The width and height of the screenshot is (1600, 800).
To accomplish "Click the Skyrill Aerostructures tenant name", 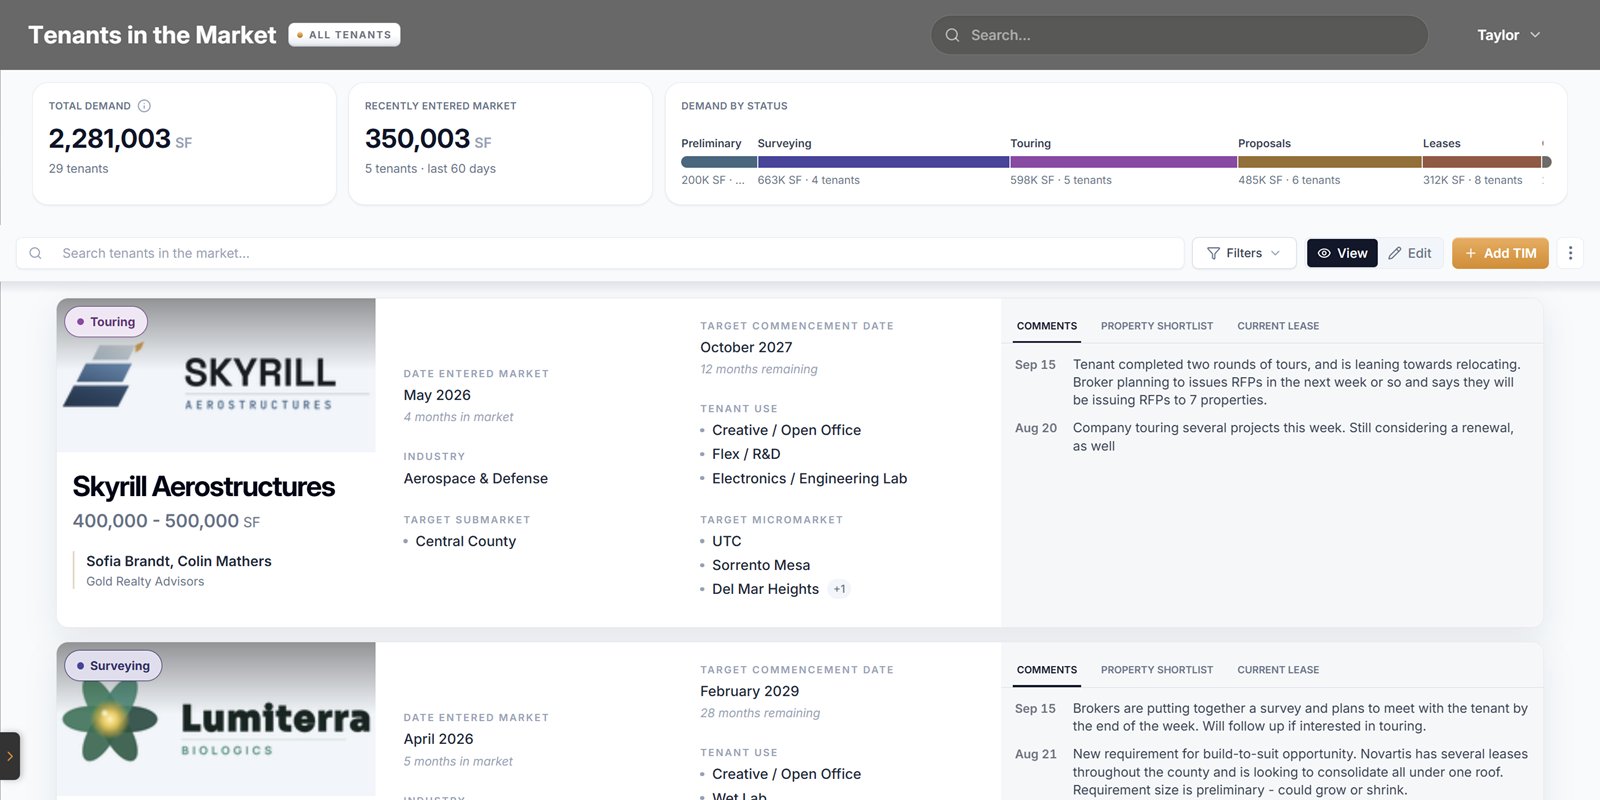I will pos(204,487).
